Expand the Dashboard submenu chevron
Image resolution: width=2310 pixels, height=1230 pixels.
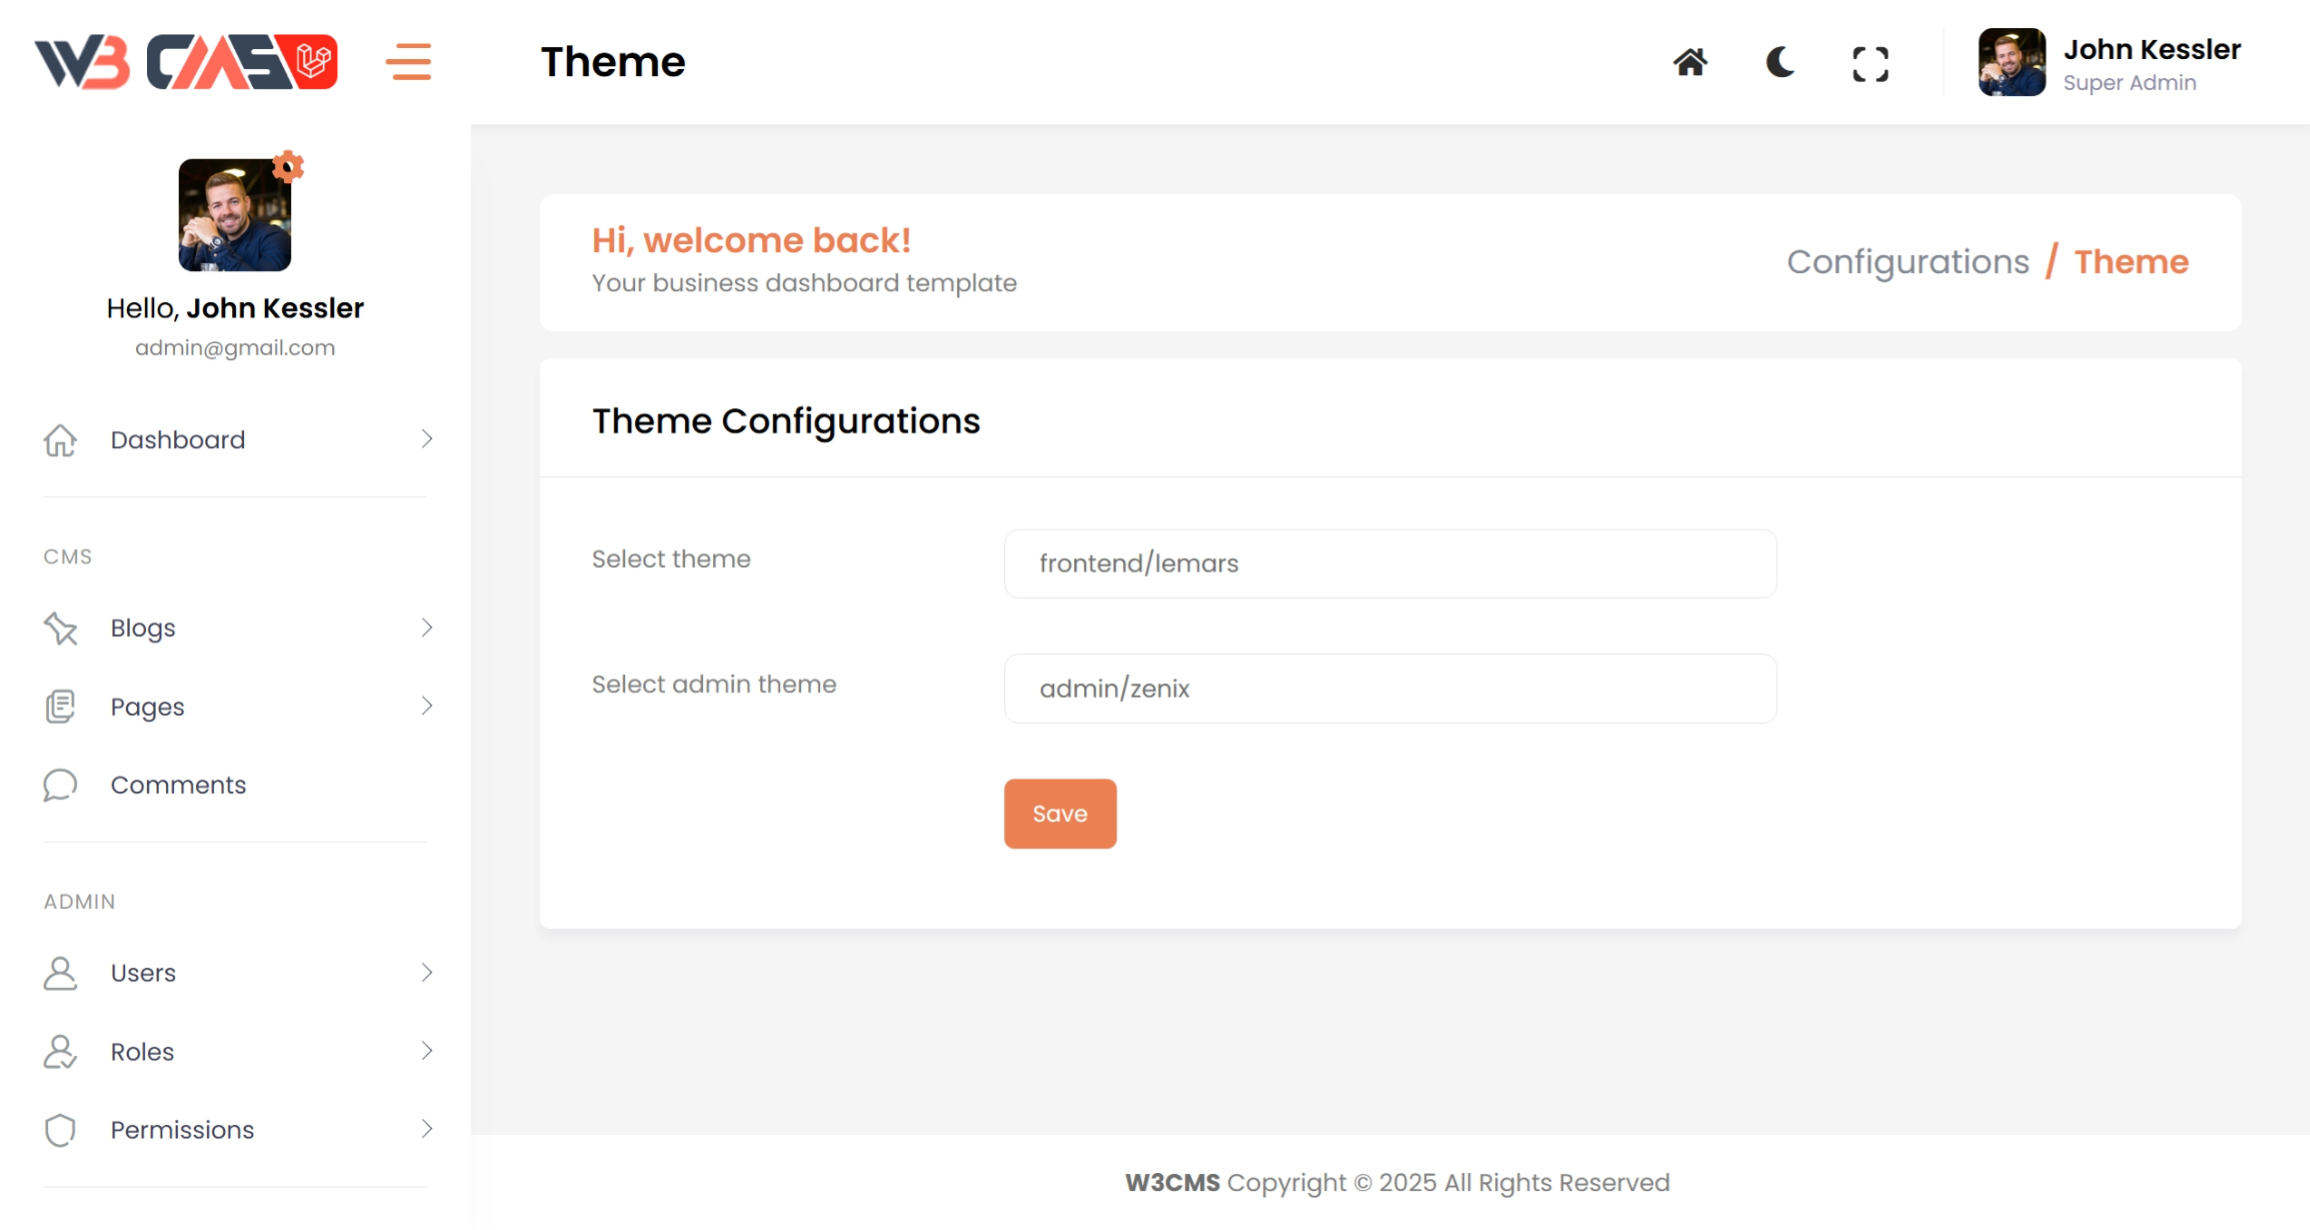(x=427, y=439)
